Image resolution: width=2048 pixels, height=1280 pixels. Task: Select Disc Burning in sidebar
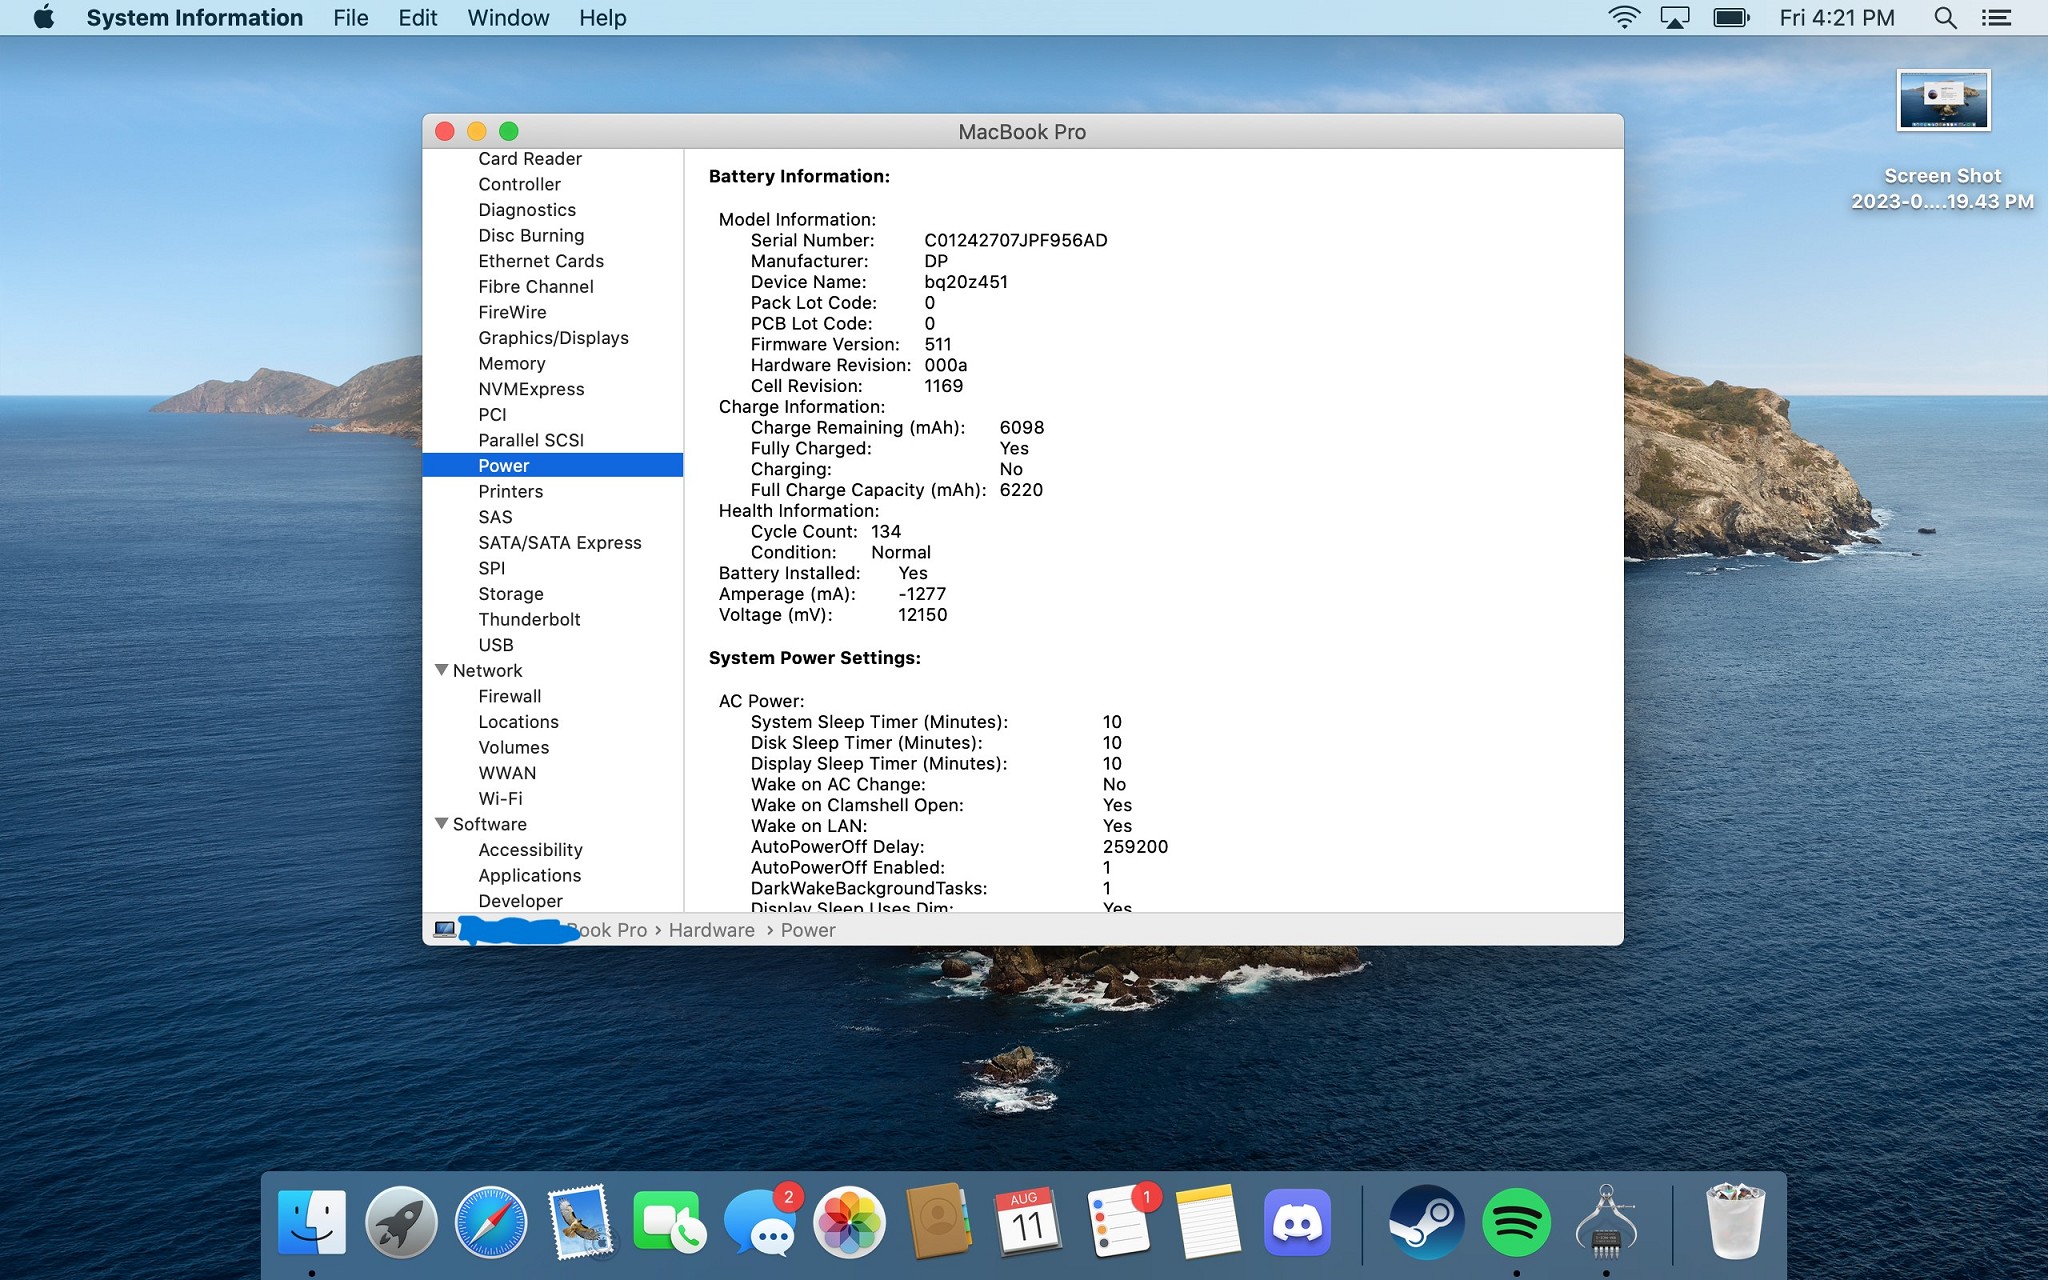coord(531,236)
